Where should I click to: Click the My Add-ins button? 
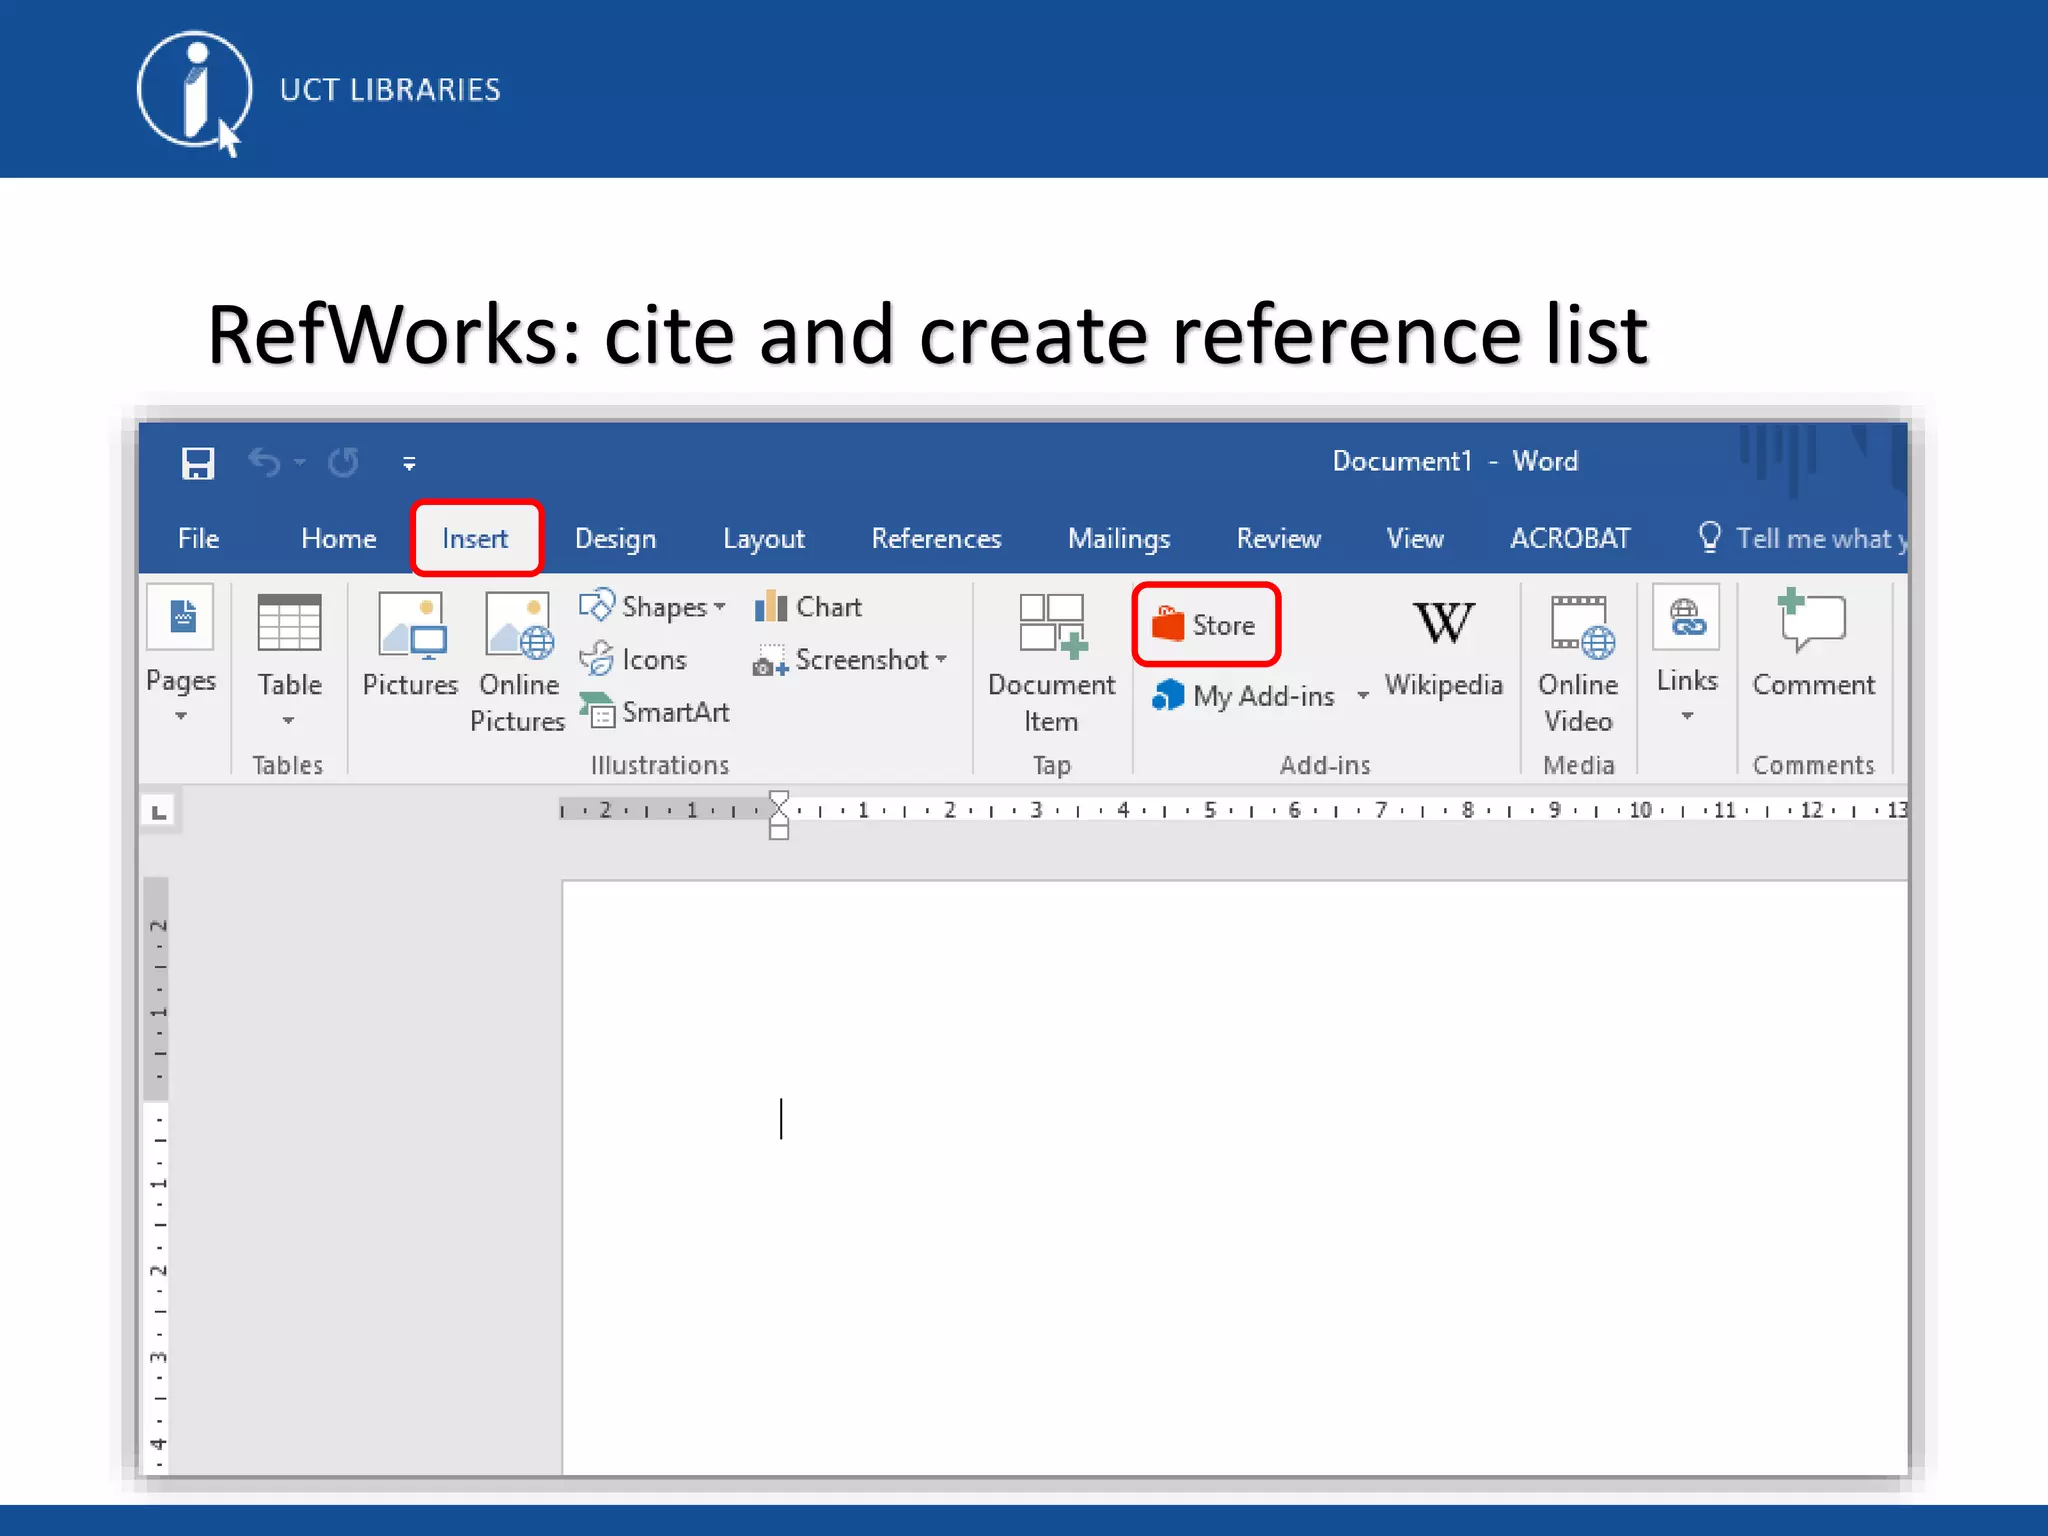tap(1244, 695)
